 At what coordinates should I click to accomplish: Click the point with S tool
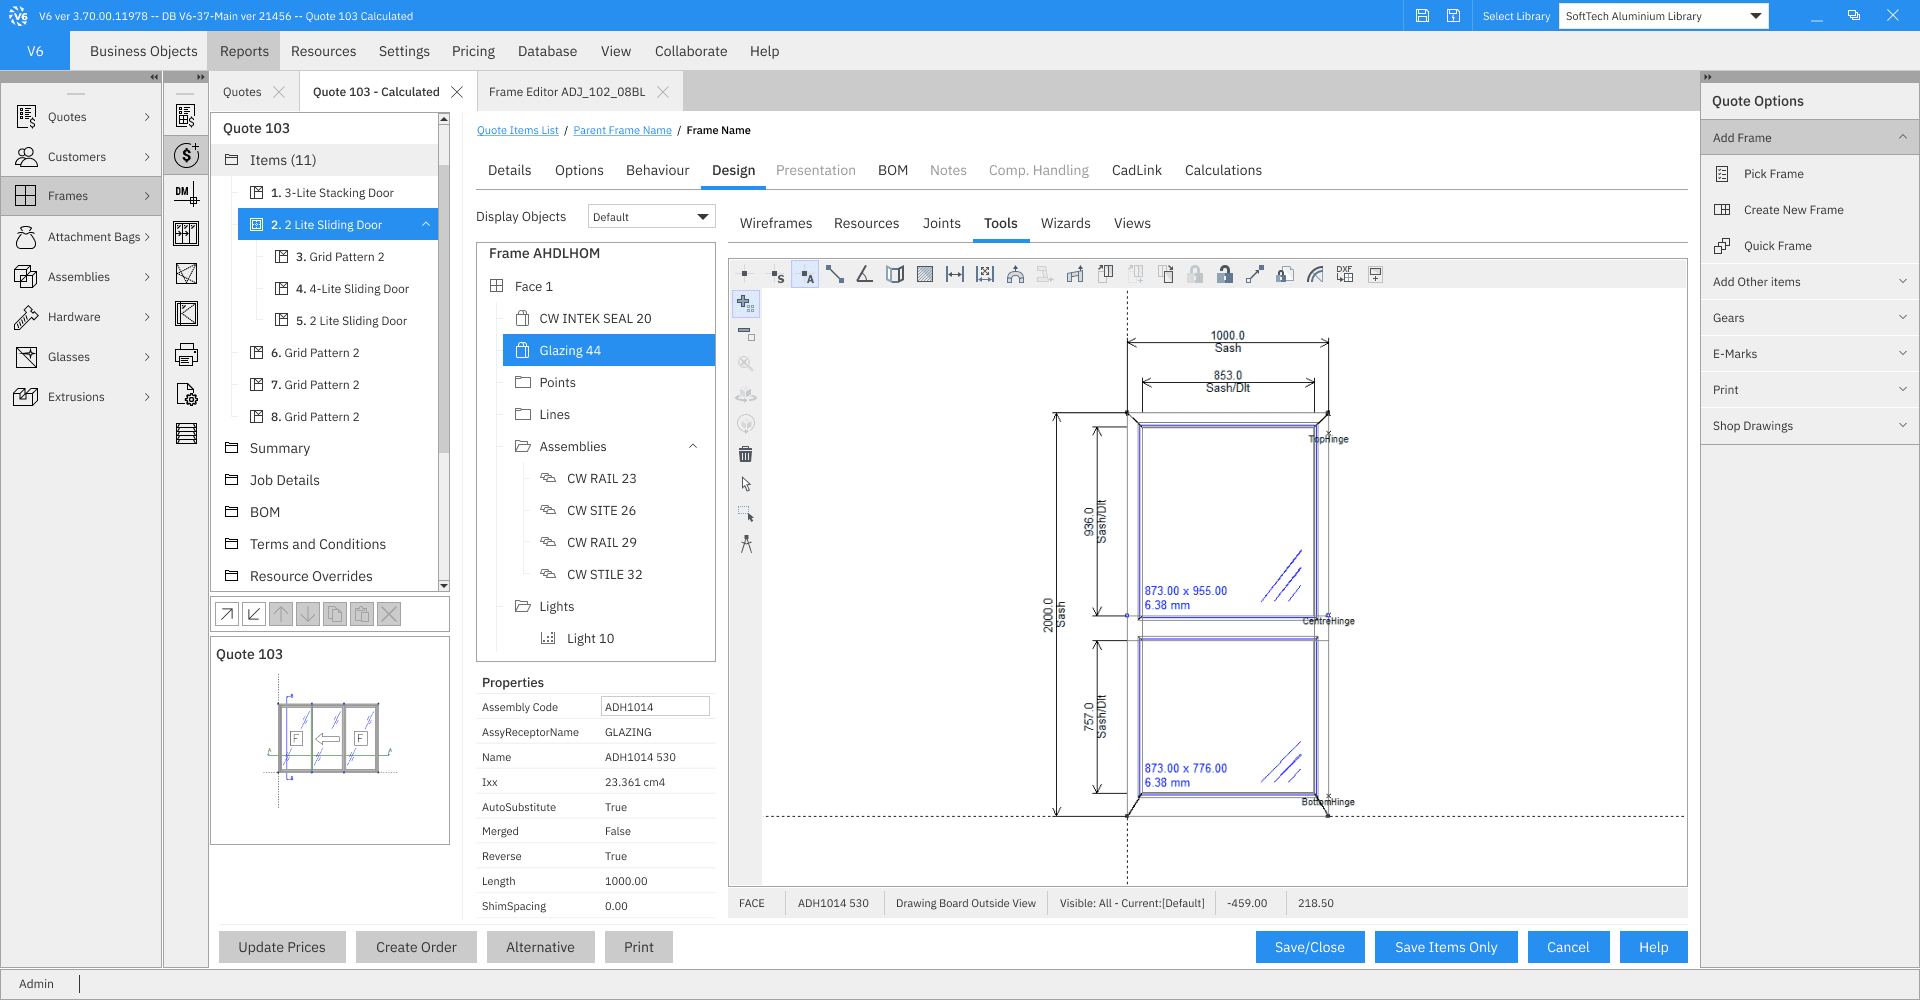point(776,274)
